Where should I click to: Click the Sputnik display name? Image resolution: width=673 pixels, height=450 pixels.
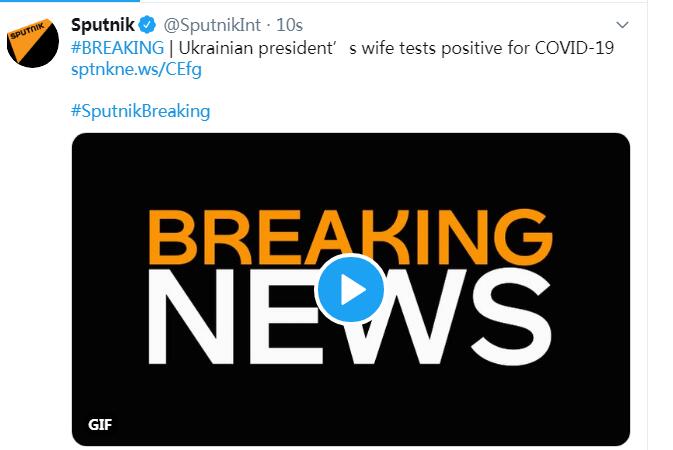tap(103, 25)
